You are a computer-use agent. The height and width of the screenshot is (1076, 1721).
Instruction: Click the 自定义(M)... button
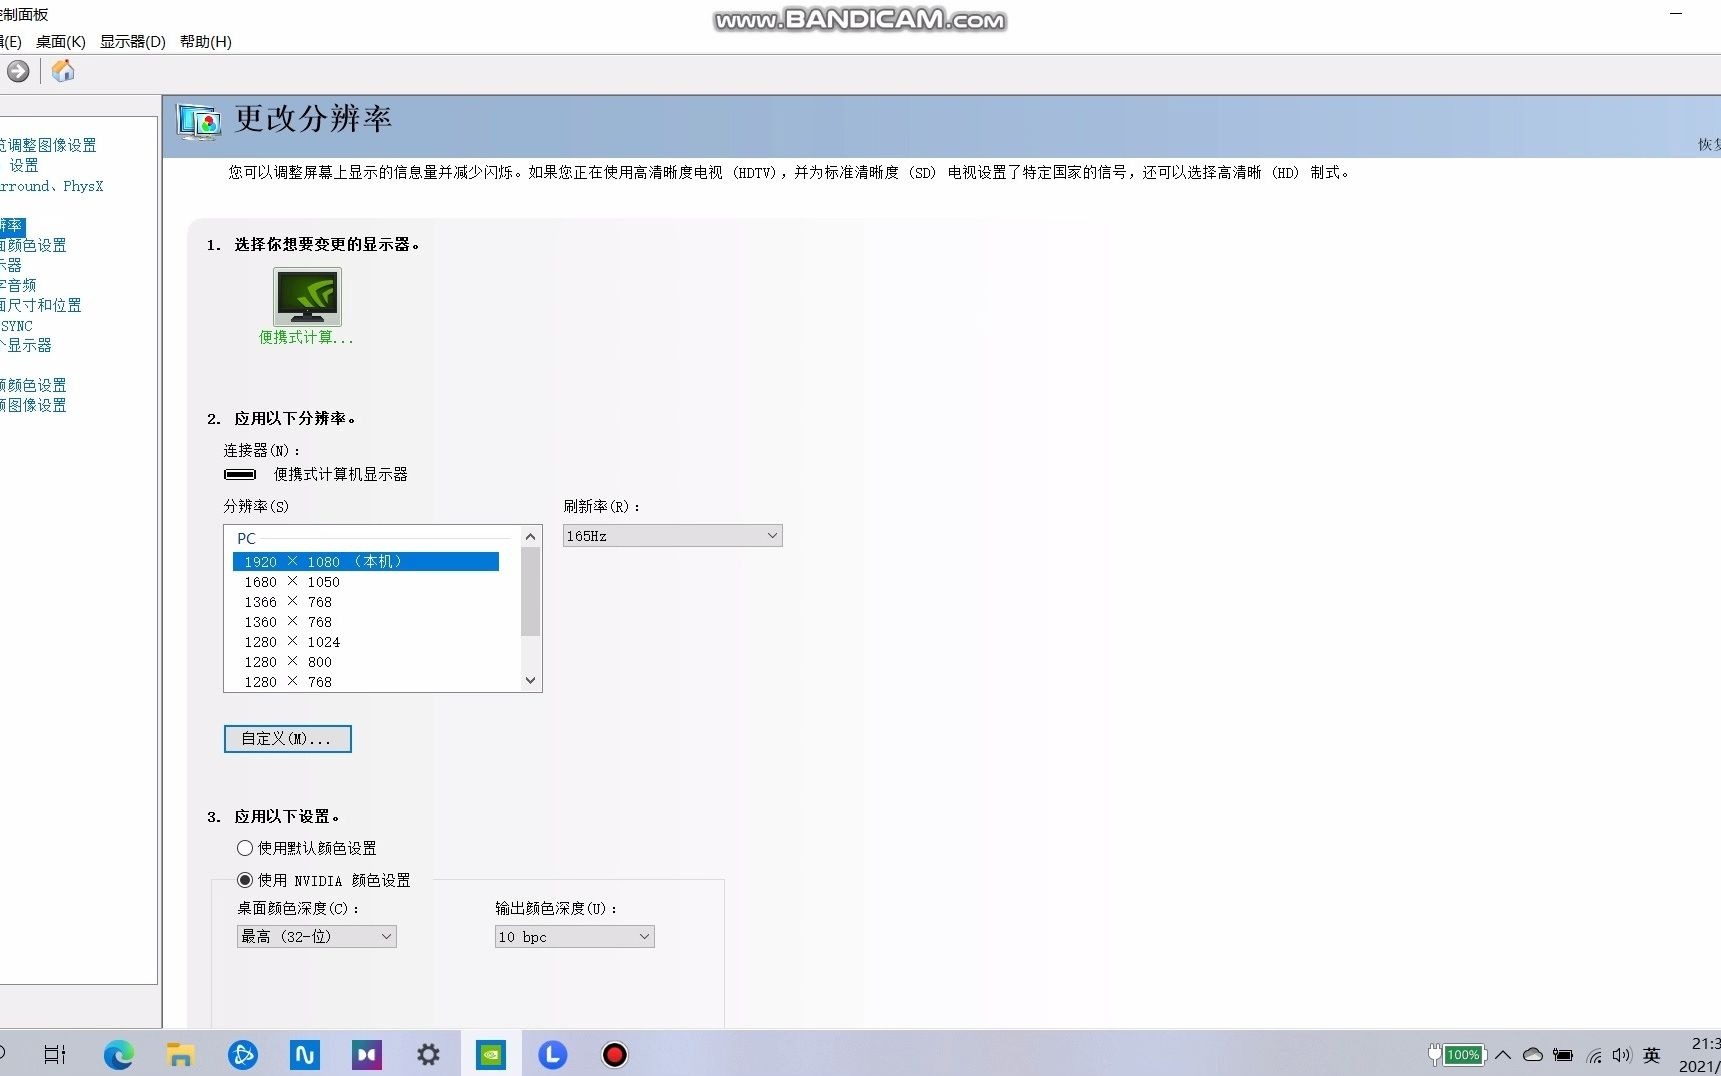tap(287, 738)
